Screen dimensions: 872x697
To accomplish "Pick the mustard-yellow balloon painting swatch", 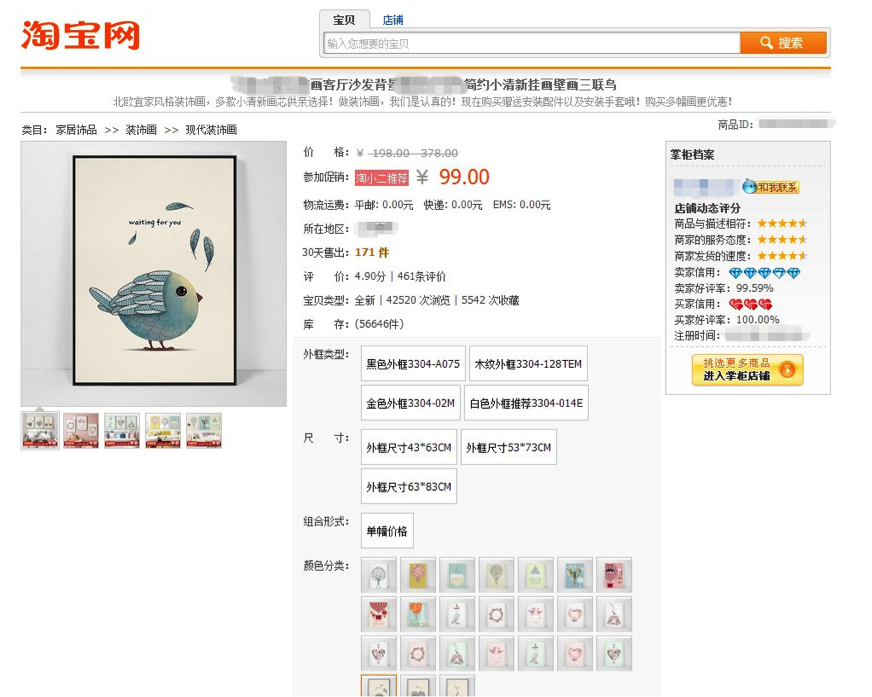I will [x=418, y=575].
